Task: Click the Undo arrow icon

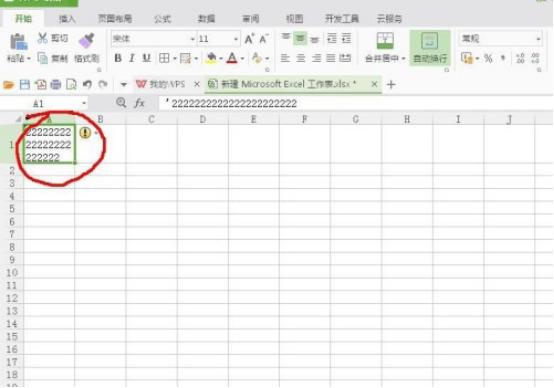Action: [87, 84]
